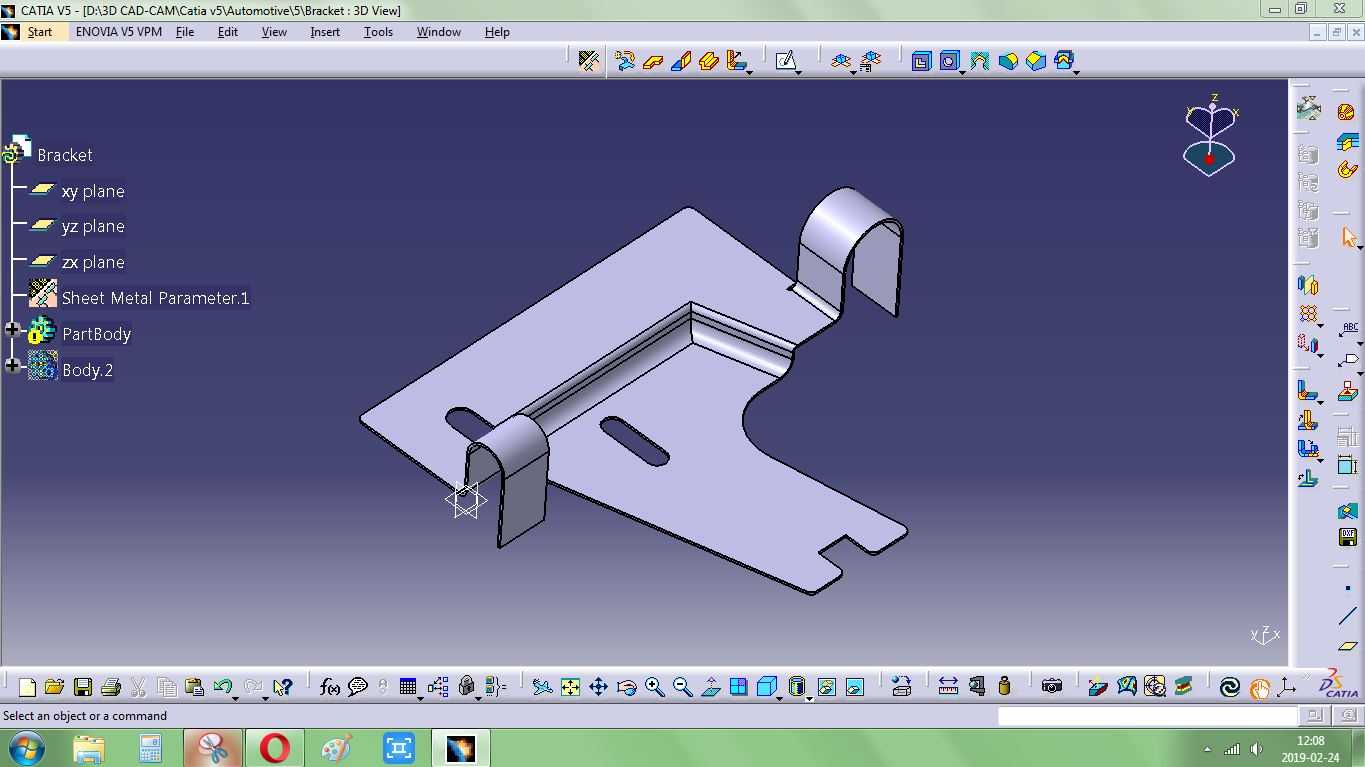Image resolution: width=1365 pixels, height=767 pixels.
Task: Toggle the Hide/Show icon
Action: pyautogui.click(x=826, y=687)
